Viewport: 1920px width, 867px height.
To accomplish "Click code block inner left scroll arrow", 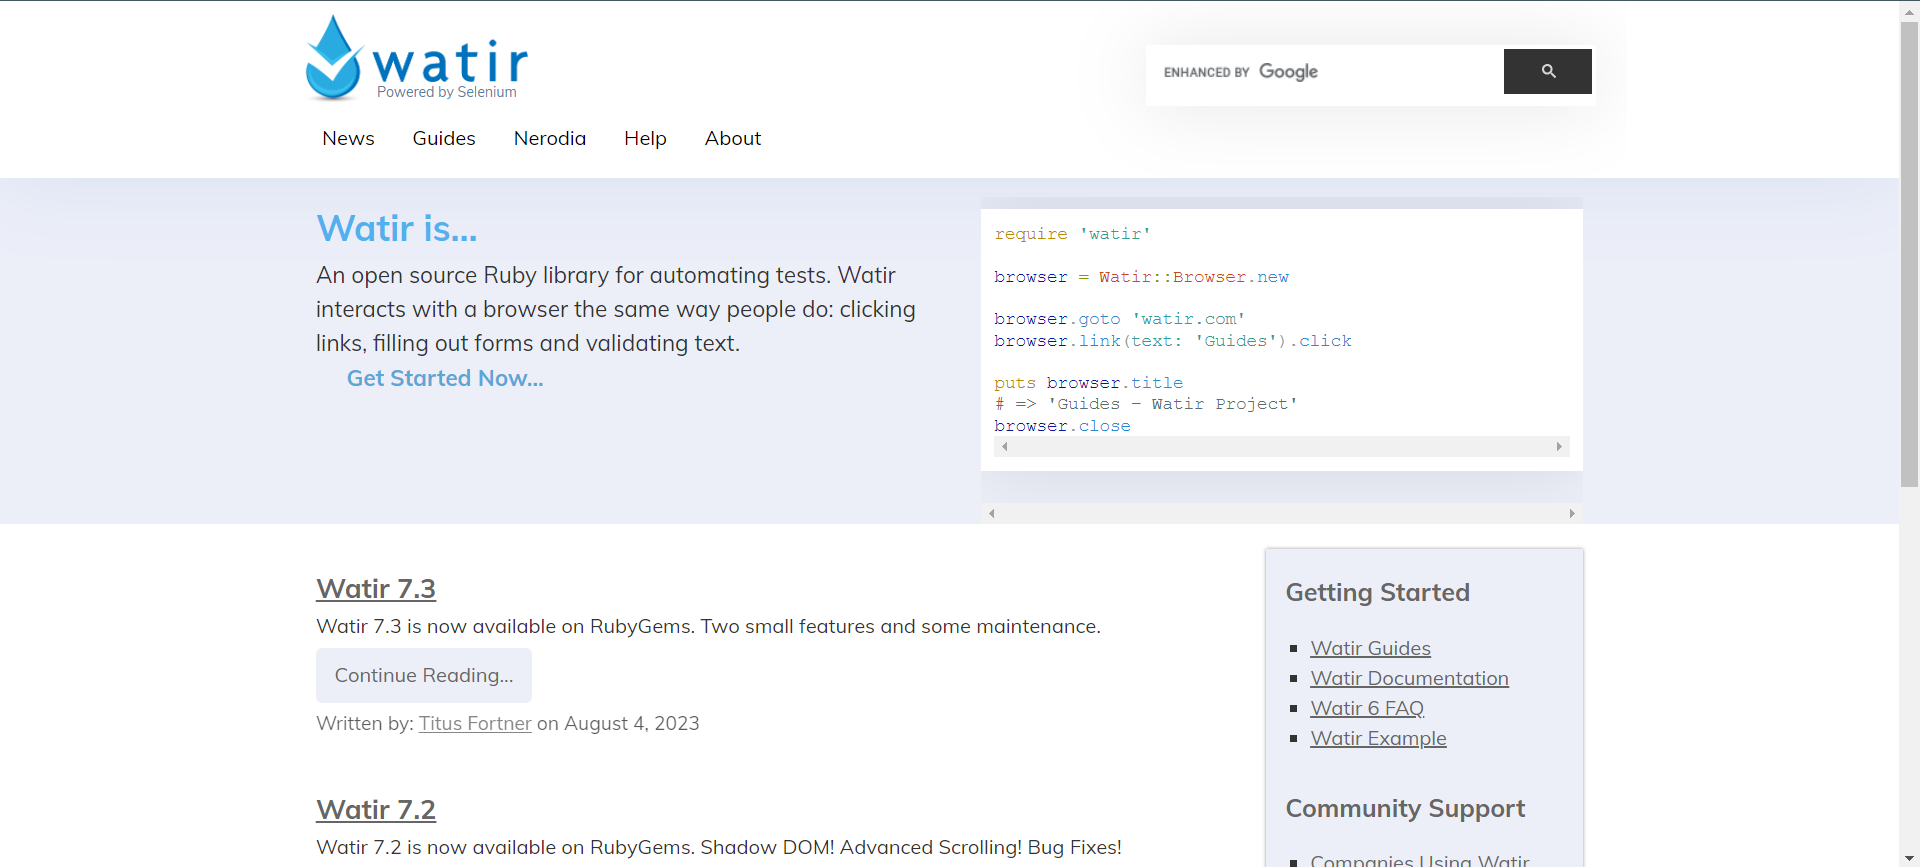I will coord(1004,447).
